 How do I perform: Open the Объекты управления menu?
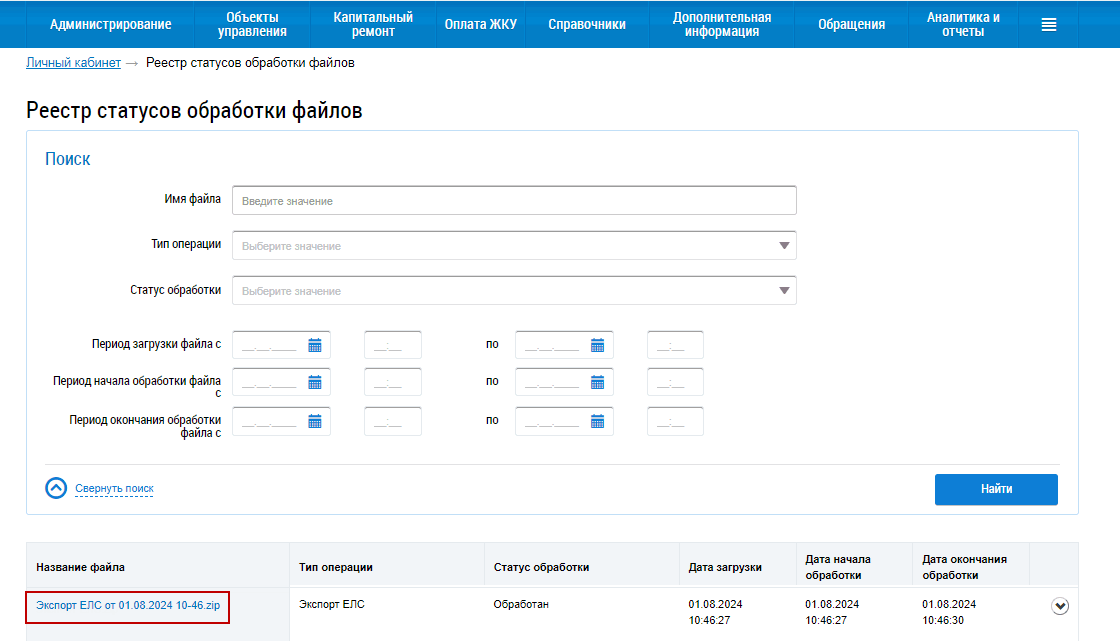252,24
